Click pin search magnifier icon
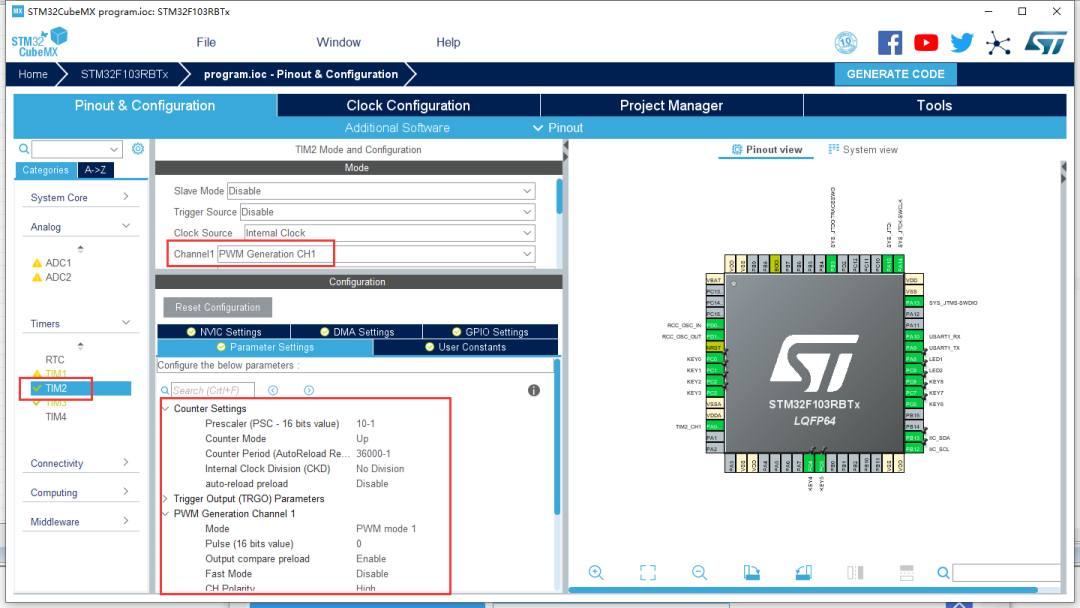Viewport: 1080px width, 608px height. point(943,572)
